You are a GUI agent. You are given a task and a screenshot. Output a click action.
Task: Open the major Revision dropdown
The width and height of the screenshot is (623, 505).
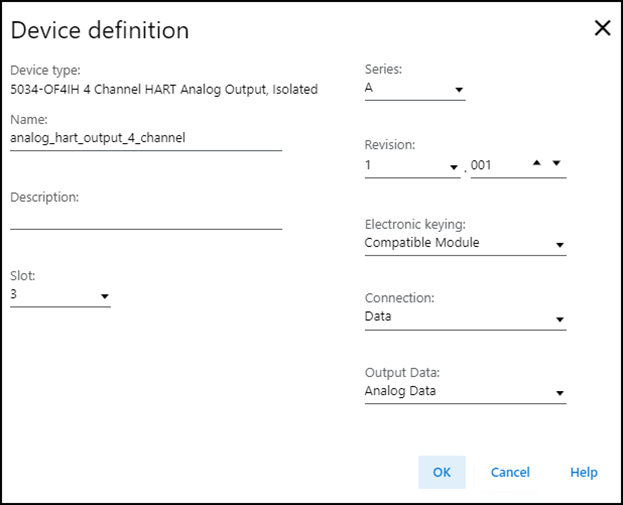tap(454, 166)
